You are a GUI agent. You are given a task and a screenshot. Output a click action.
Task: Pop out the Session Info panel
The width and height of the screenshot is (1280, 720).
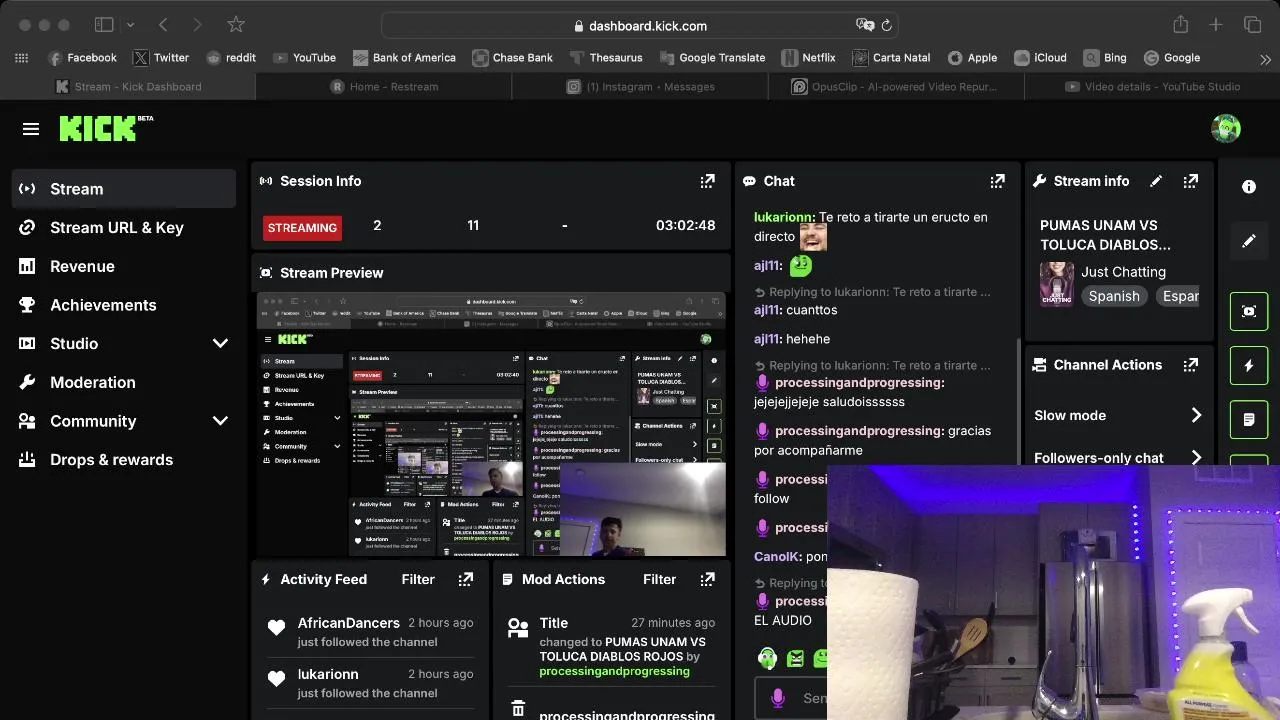(707, 181)
